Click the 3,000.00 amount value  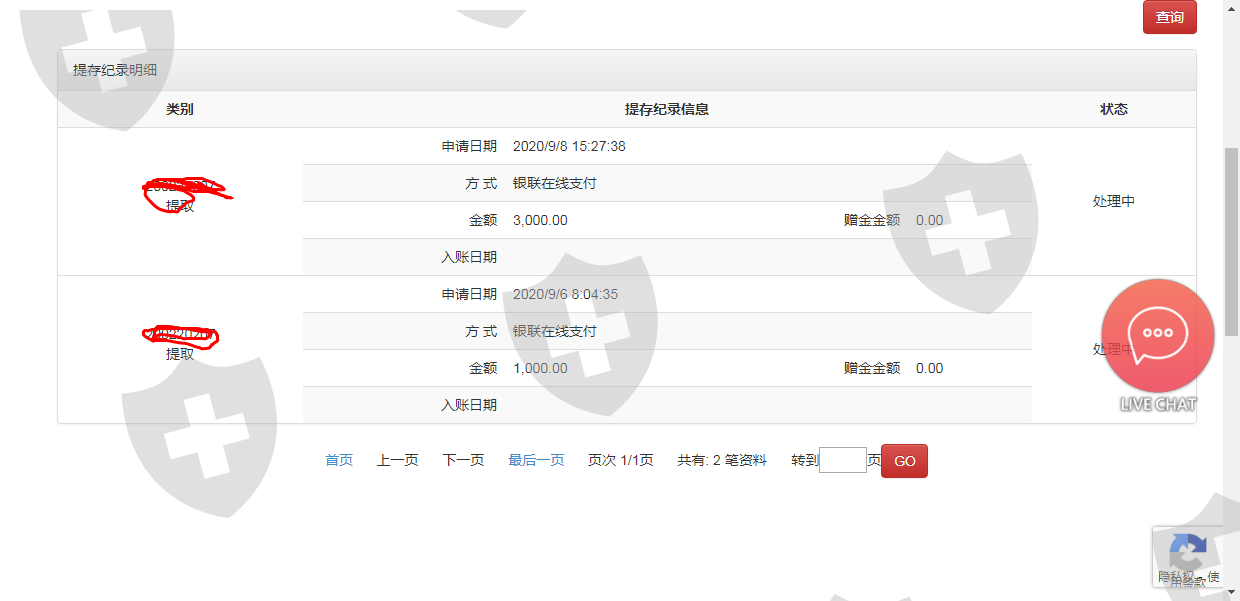coord(540,220)
